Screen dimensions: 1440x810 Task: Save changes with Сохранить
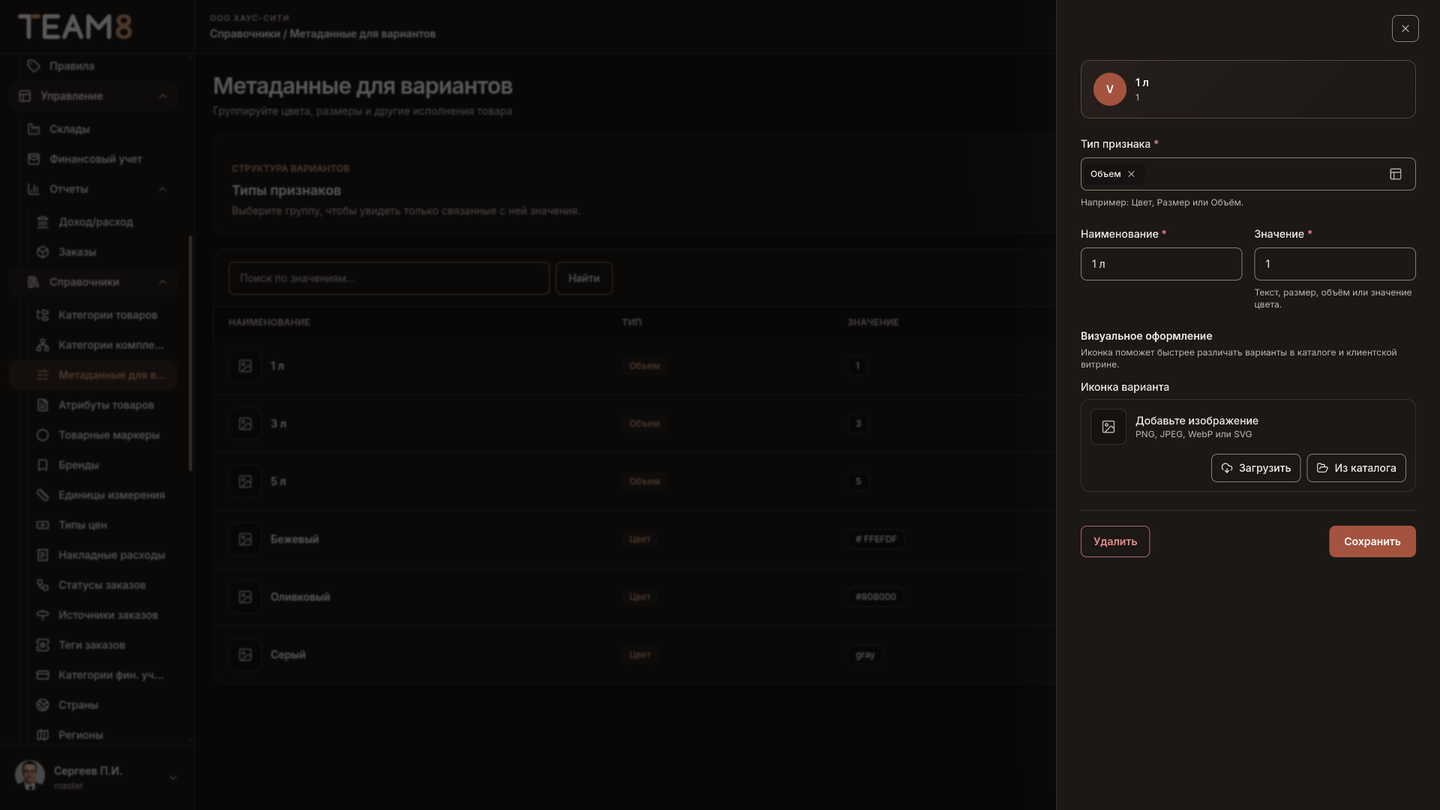[x=1372, y=541]
